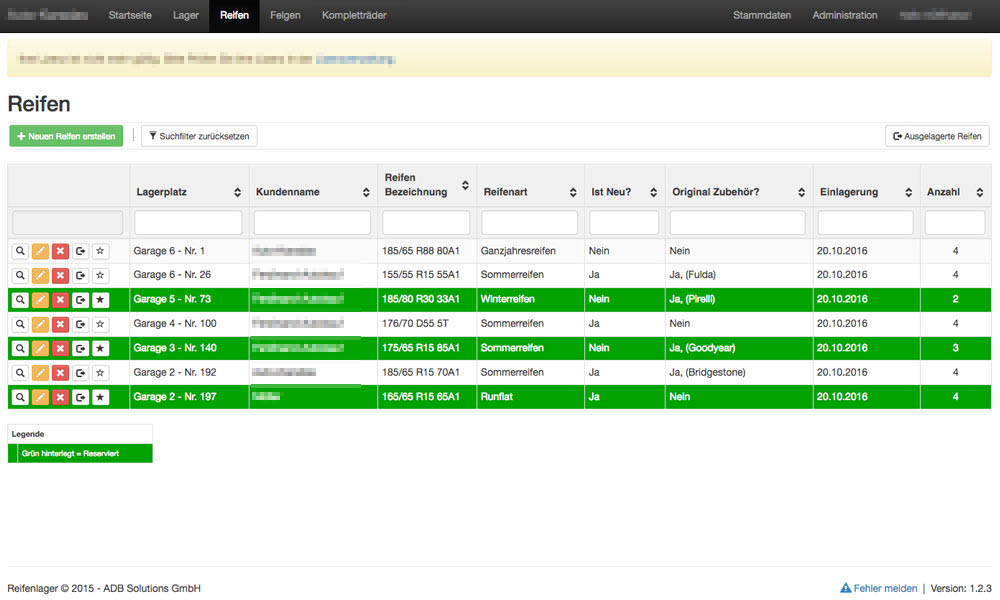Click red delete icon for Garage 5 - Nr. 73
Viewport: 1000px width, 600px height.
(60, 300)
